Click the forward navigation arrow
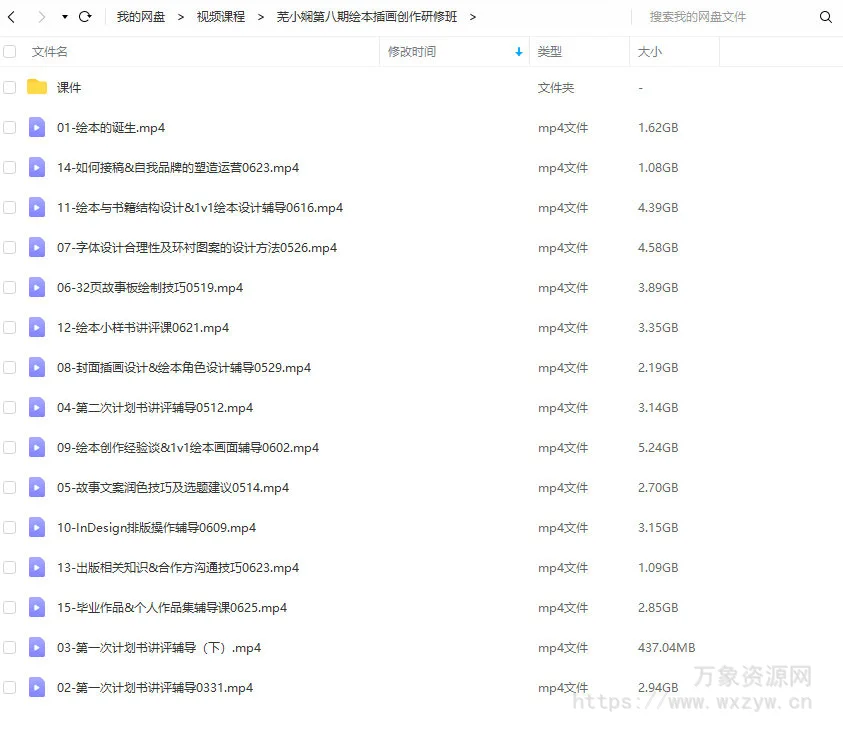 click(x=41, y=17)
